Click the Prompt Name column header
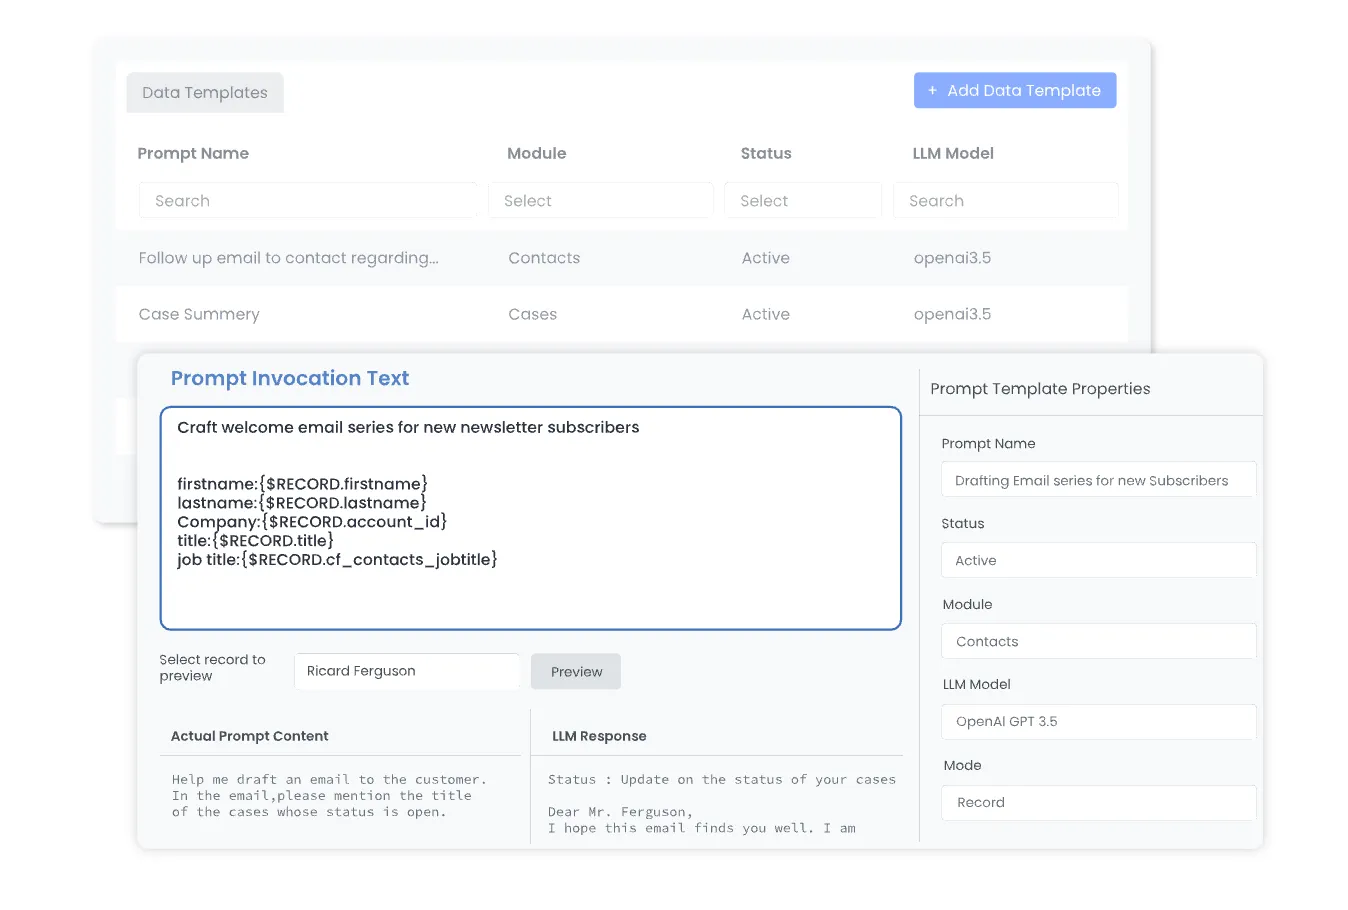Image resolution: width=1348 pixels, height=910 pixels. (193, 153)
